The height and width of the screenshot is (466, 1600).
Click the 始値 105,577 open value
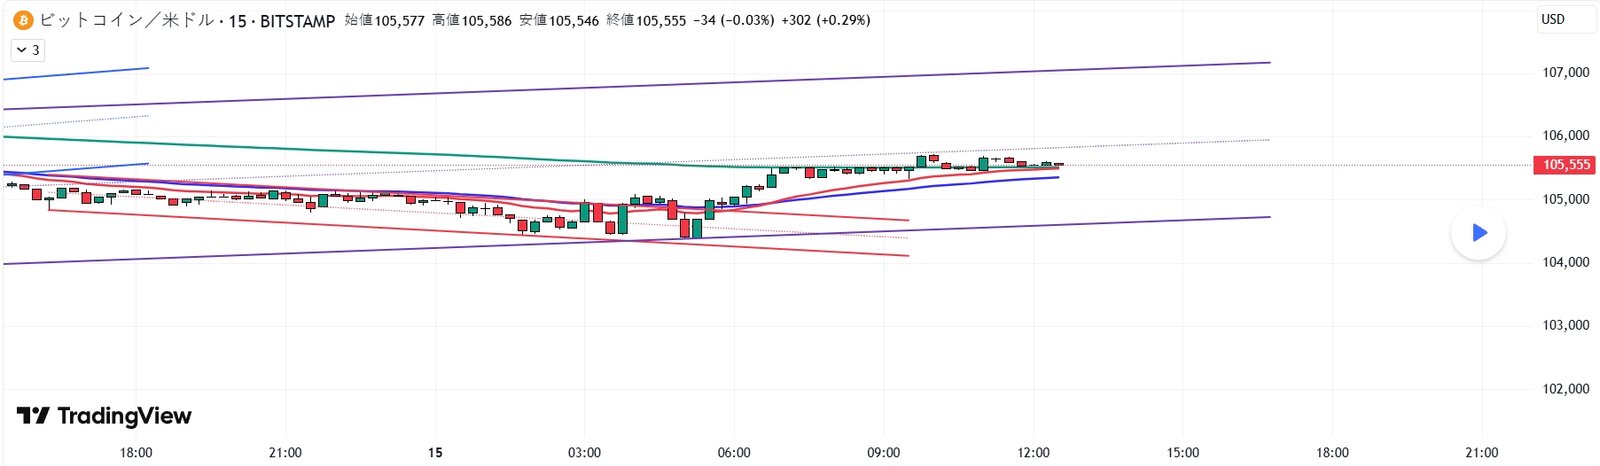[385, 20]
